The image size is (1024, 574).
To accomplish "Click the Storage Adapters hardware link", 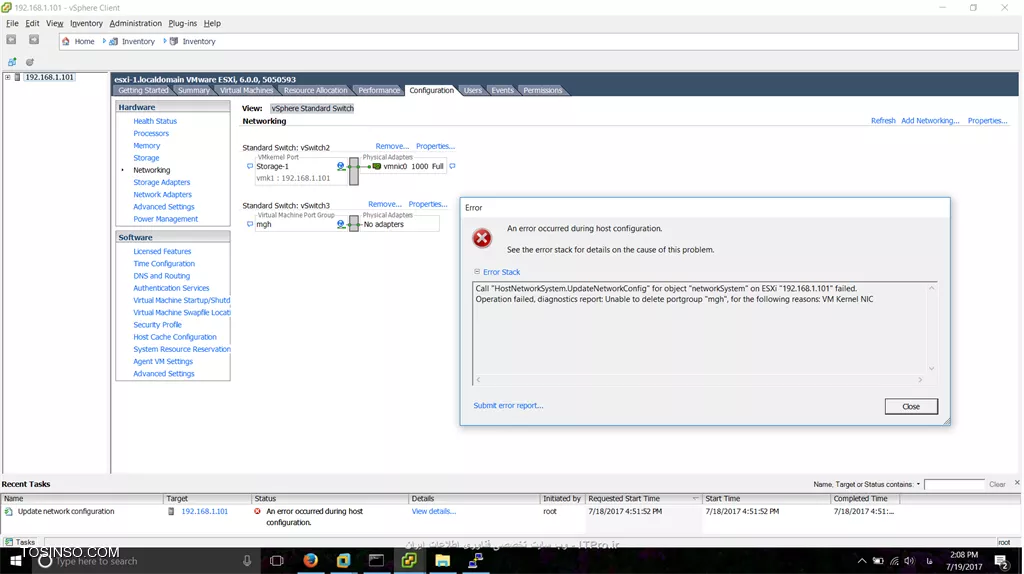I will coord(161,182).
